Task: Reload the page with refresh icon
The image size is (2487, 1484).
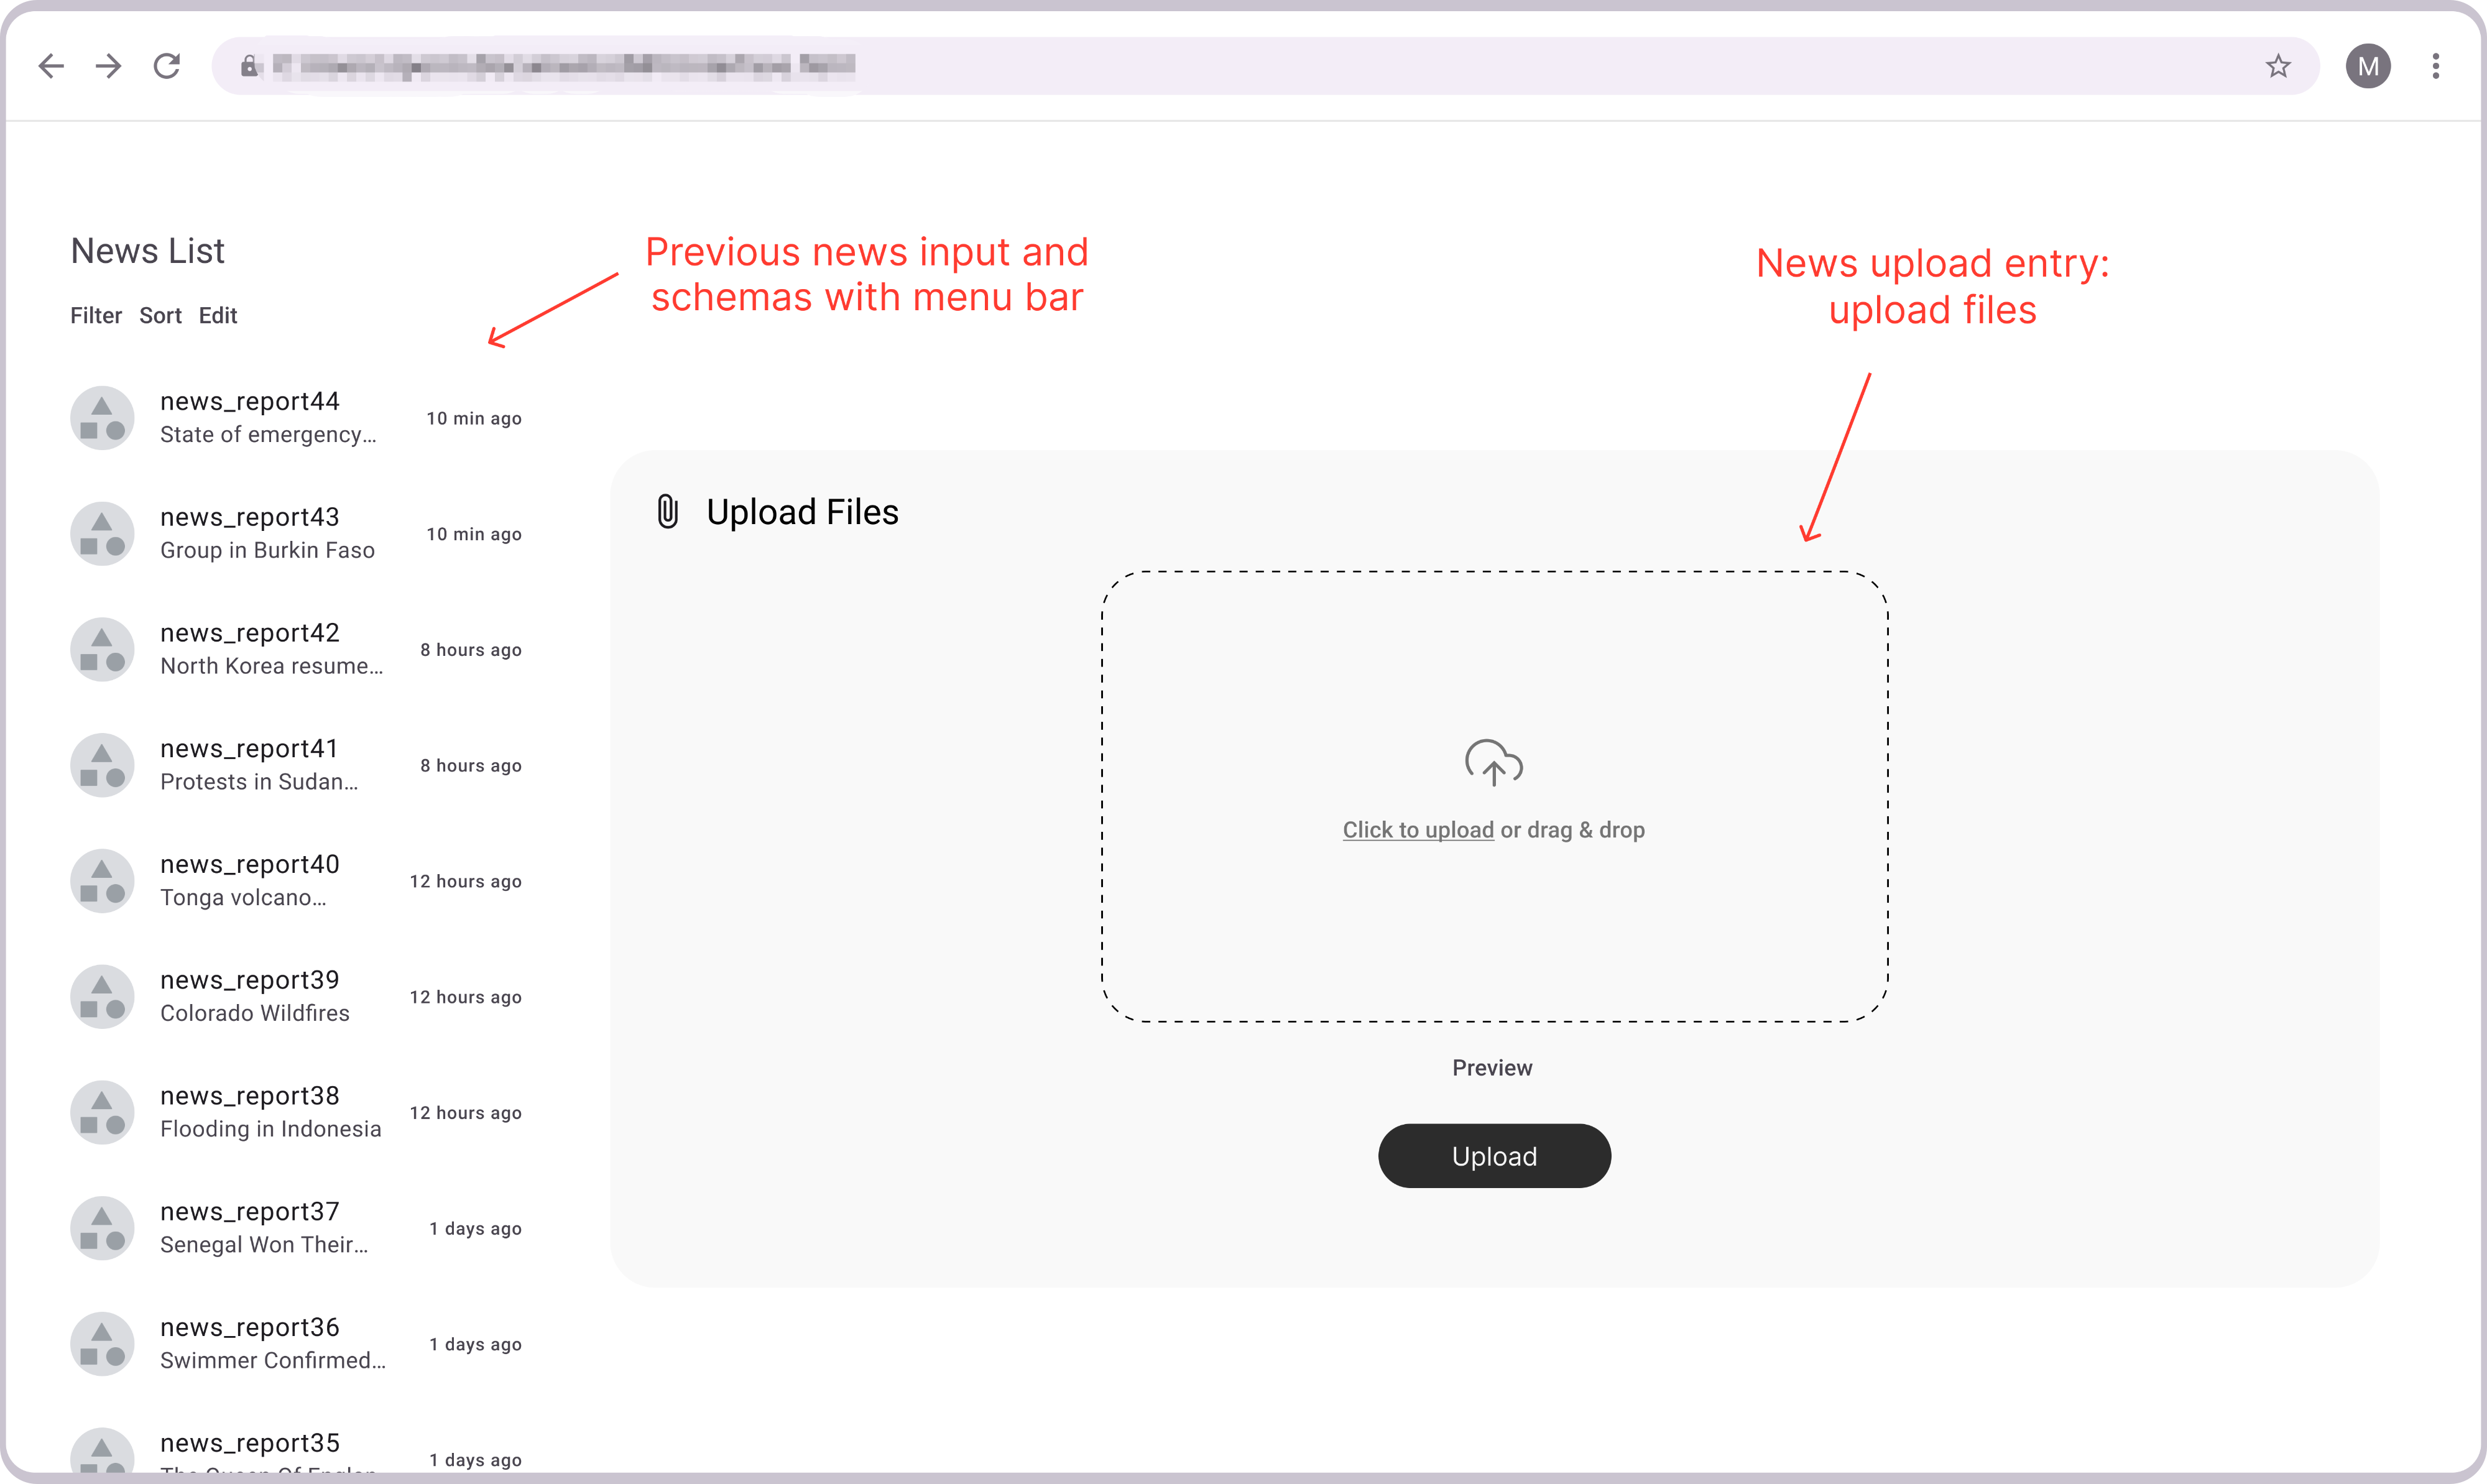Action: point(167,66)
